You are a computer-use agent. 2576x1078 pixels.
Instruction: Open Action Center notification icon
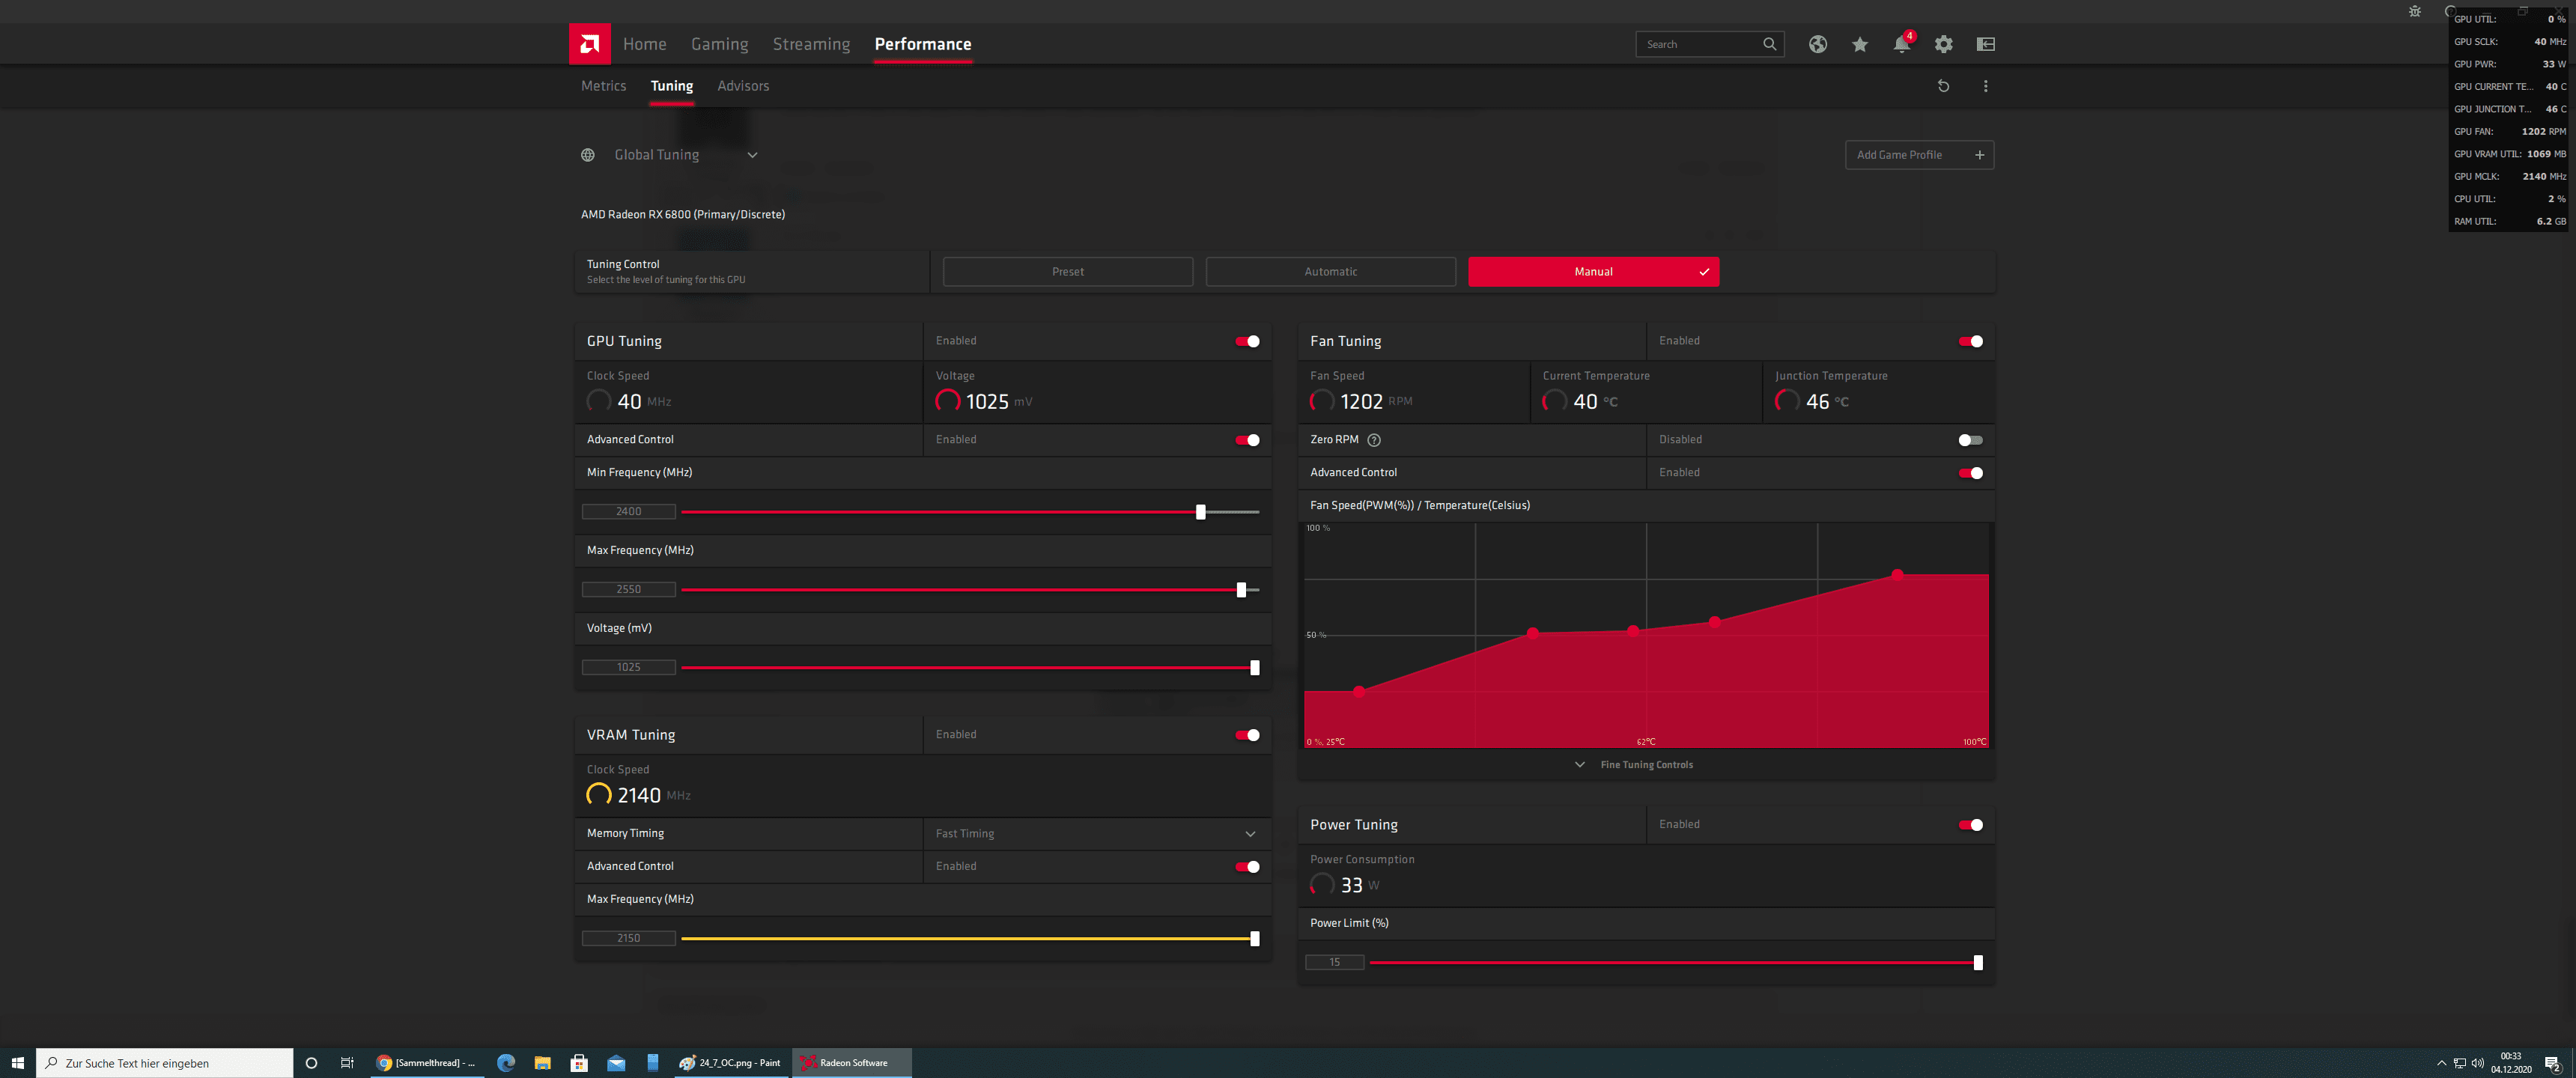tap(2552, 1063)
